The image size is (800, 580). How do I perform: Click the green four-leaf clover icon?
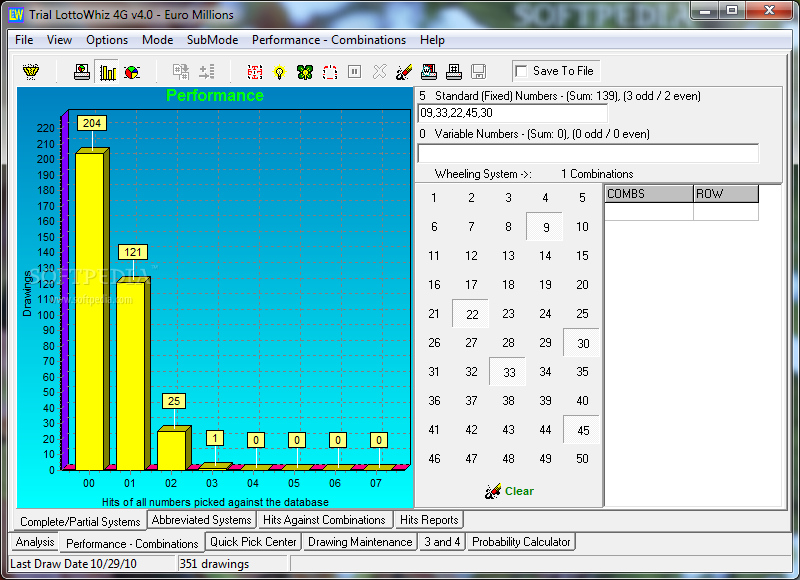coord(305,72)
